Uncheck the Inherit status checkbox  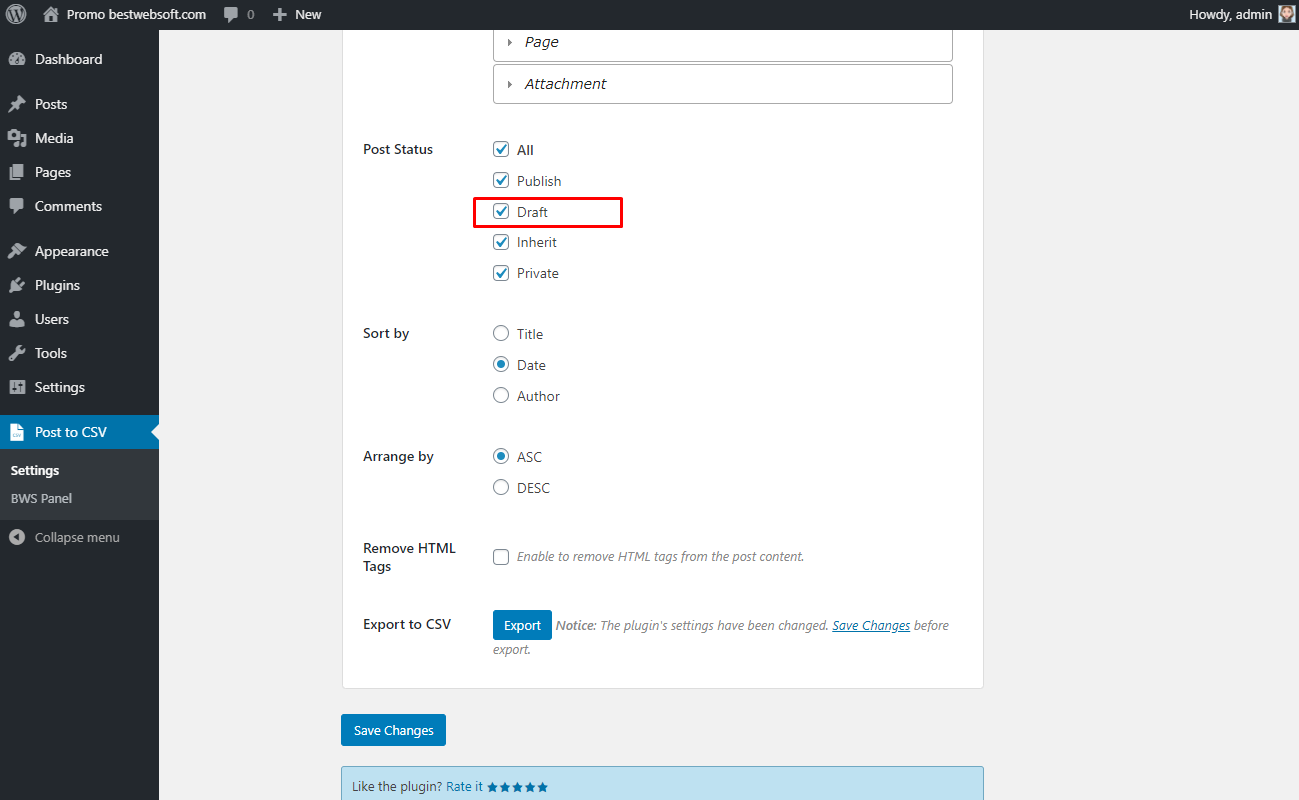pyautogui.click(x=501, y=242)
